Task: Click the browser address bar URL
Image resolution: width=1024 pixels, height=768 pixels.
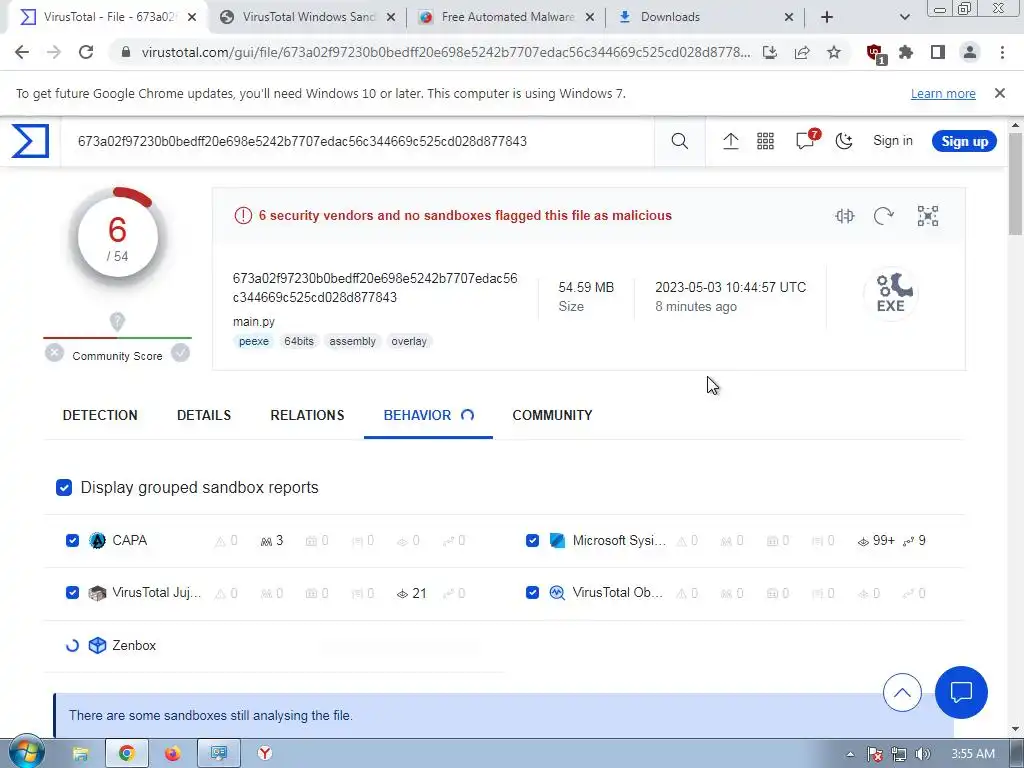Action: [445, 52]
